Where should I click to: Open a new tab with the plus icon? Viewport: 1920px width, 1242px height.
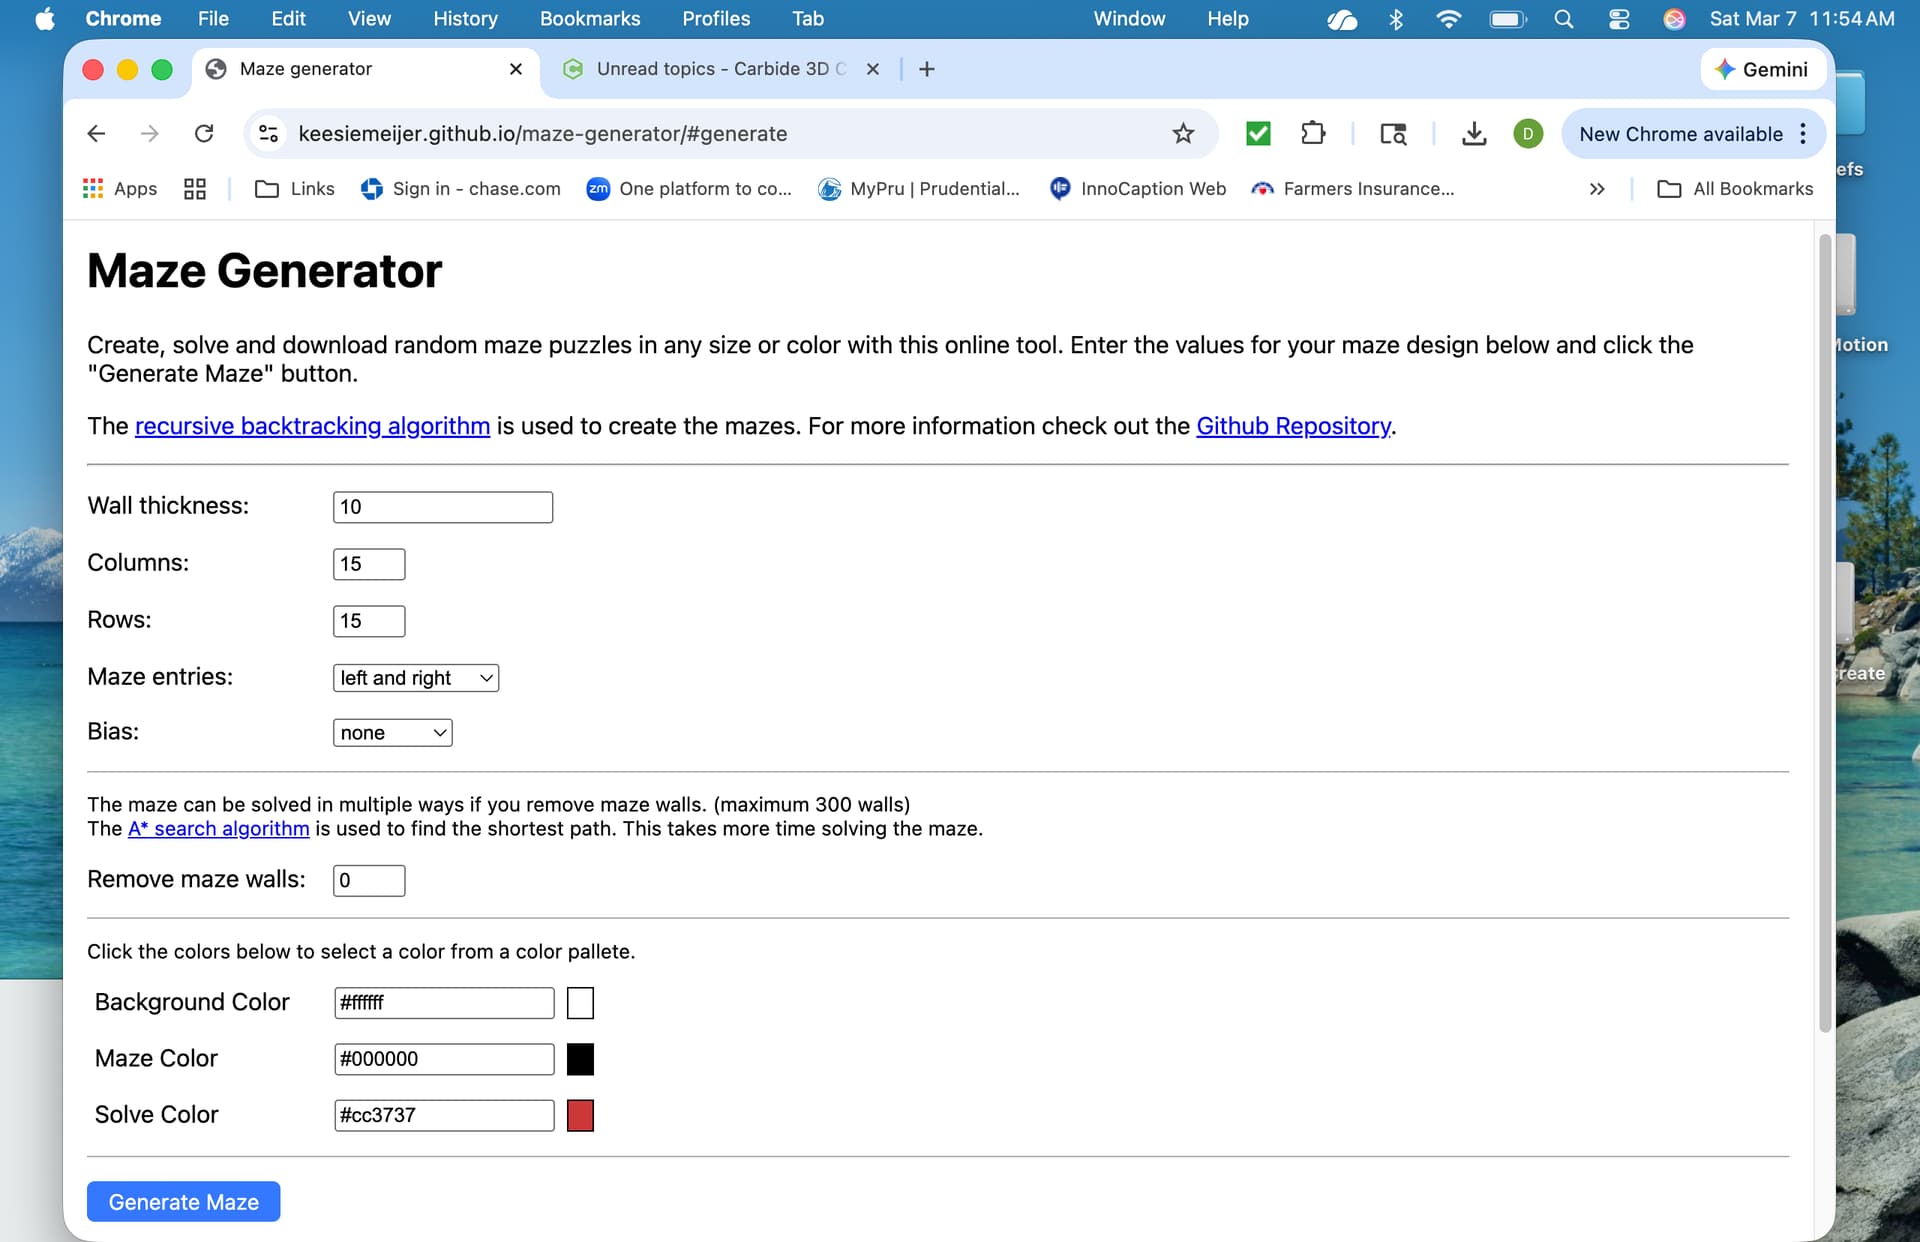point(926,69)
